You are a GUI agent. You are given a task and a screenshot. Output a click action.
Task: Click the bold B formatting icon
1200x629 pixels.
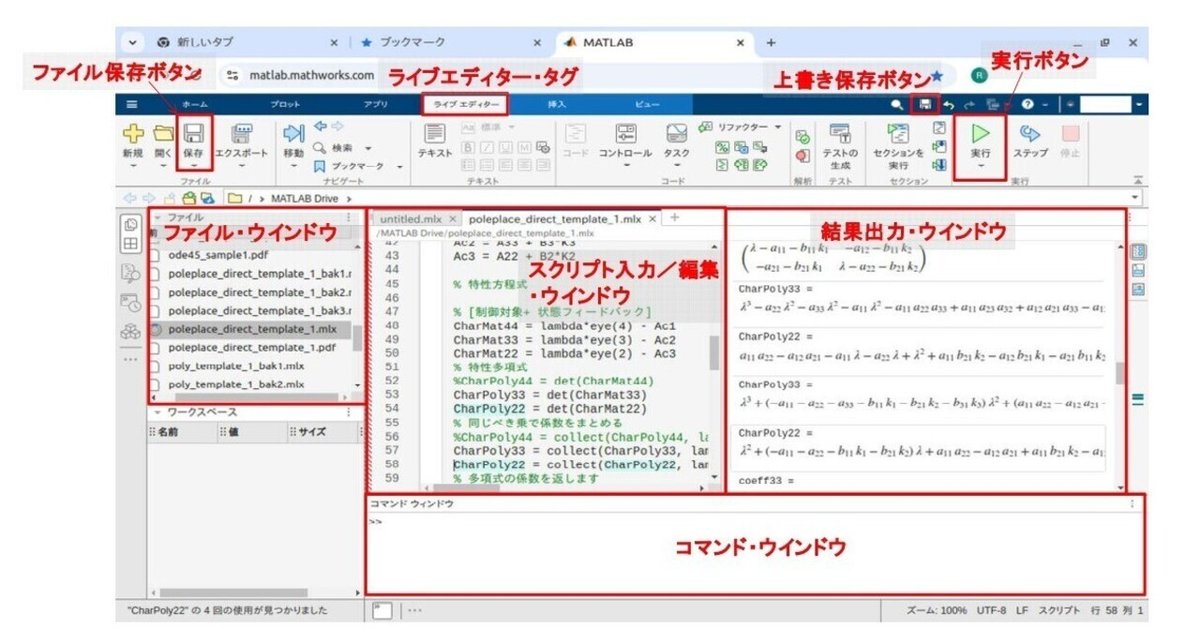(x=468, y=146)
